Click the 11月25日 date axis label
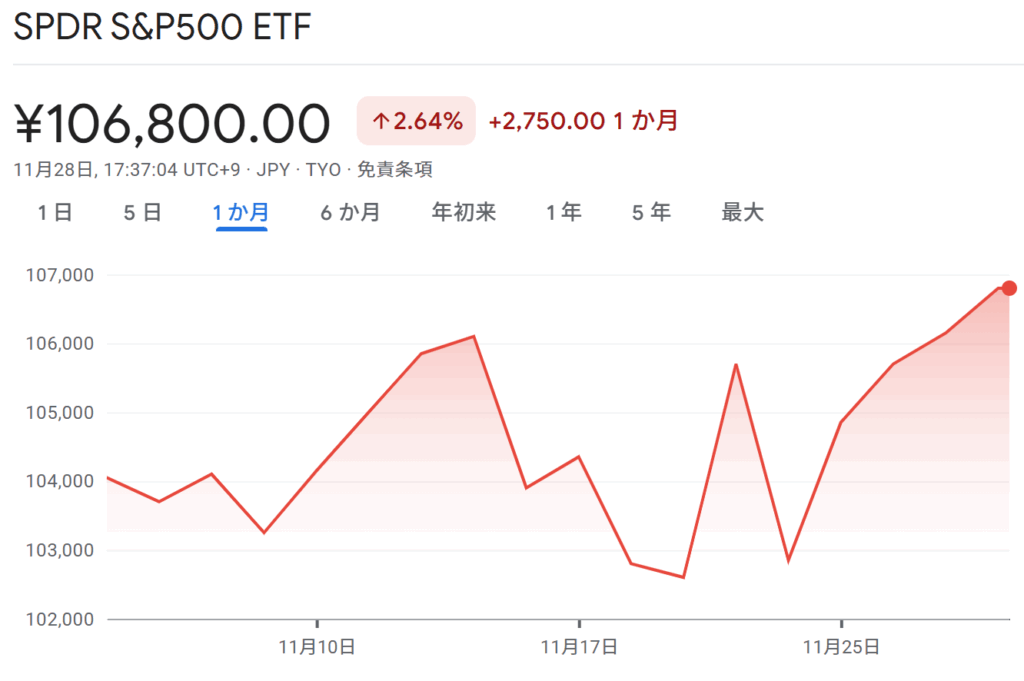This screenshot has width=1024, height=681. pyautogui.click(x=841, y=647)
